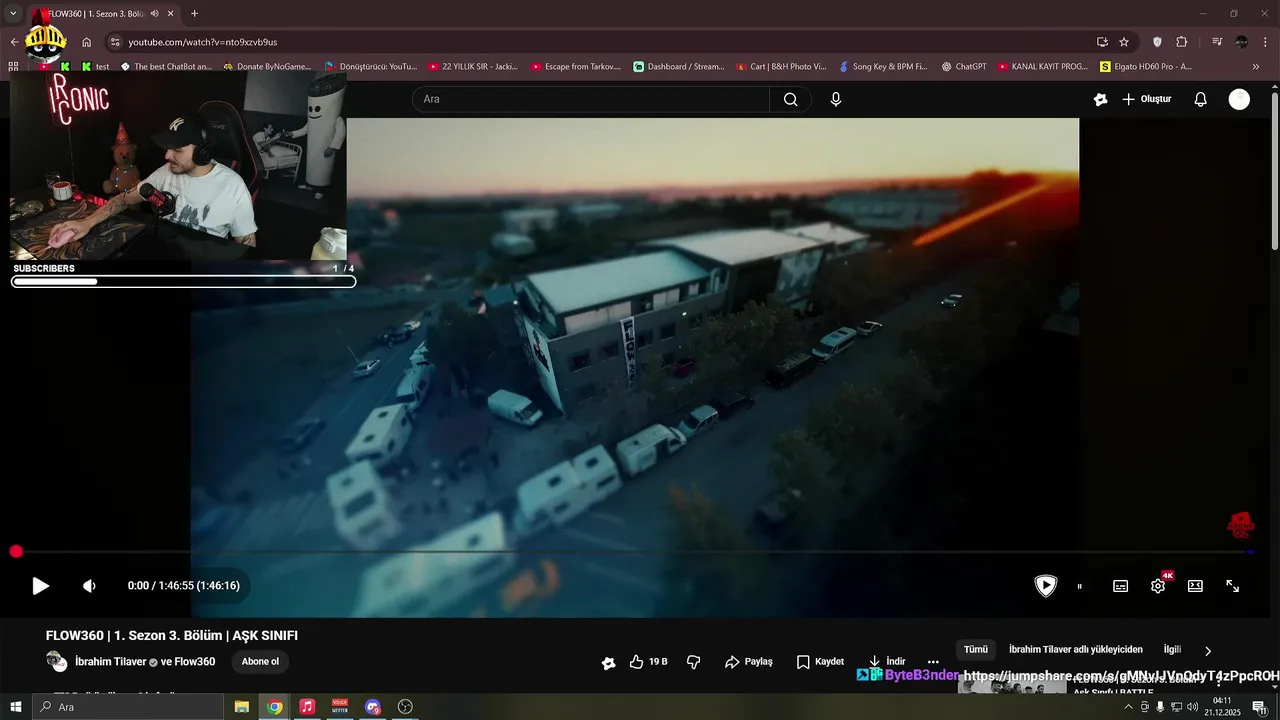
Task: Enter fullscreen mode in the player
Action: click(x=1233, y=586)
